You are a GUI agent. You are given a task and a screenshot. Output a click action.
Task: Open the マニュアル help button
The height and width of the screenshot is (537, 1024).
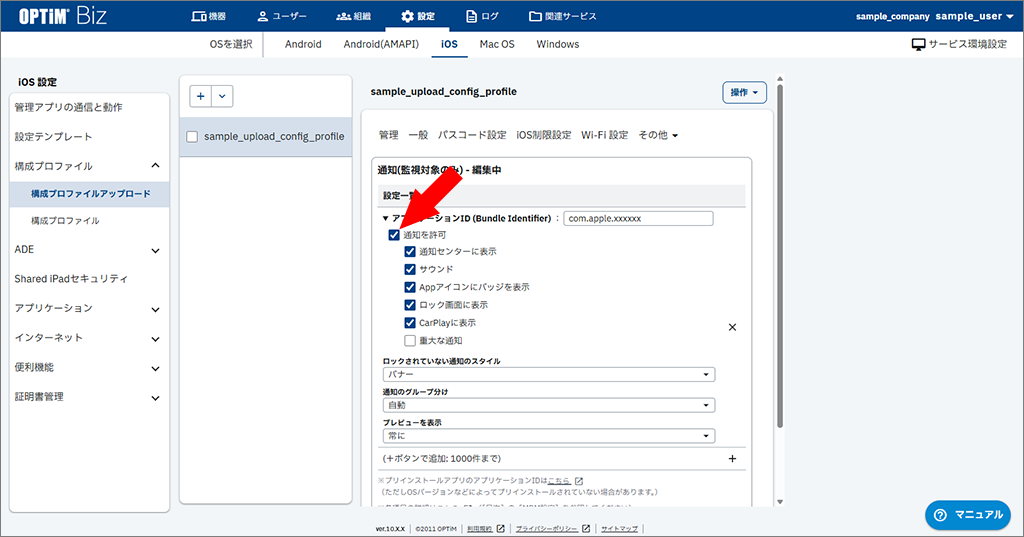[x=968, y=515]
